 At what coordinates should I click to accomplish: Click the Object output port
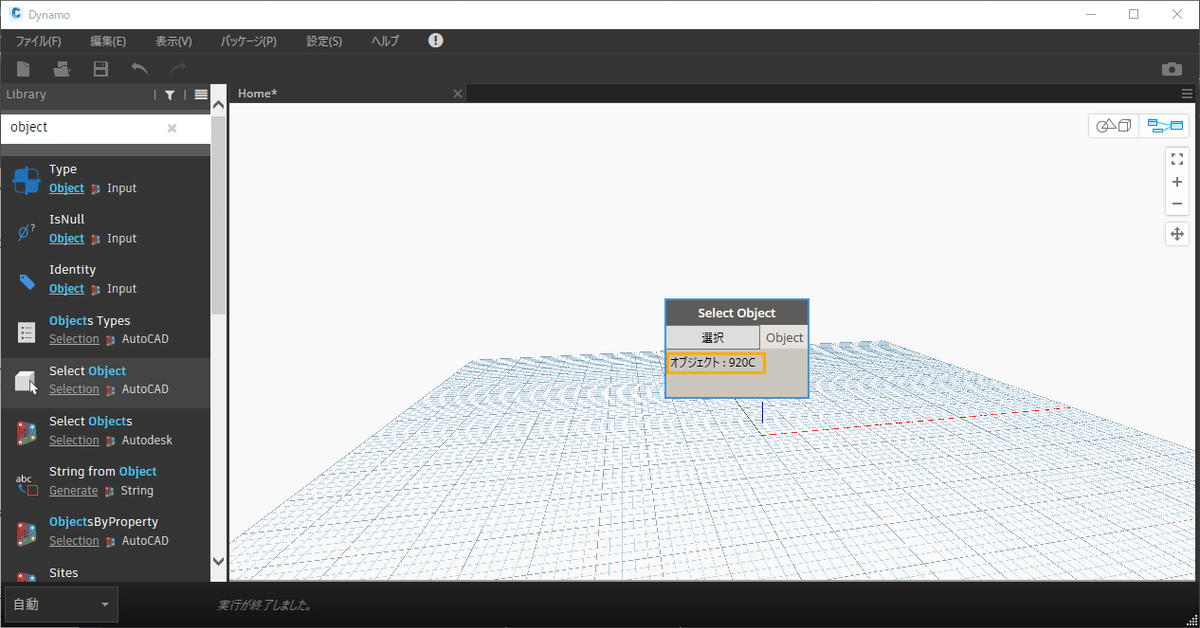784,337
